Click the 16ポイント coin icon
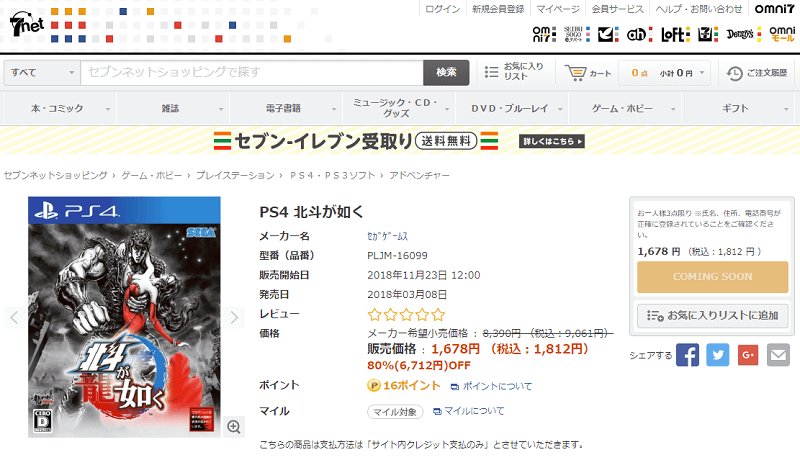The height and width of the screenshot is (460, 800). point(374,386)
